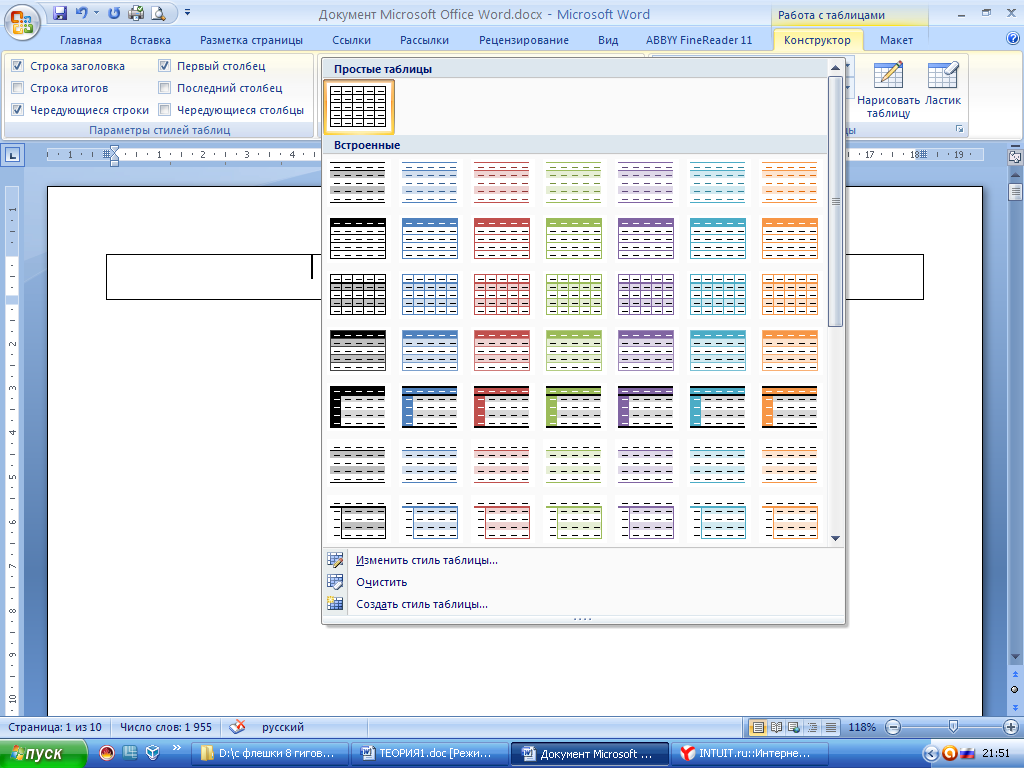
Task: Toggle Строка заголовка checkbox
Action: coord(18,65)
